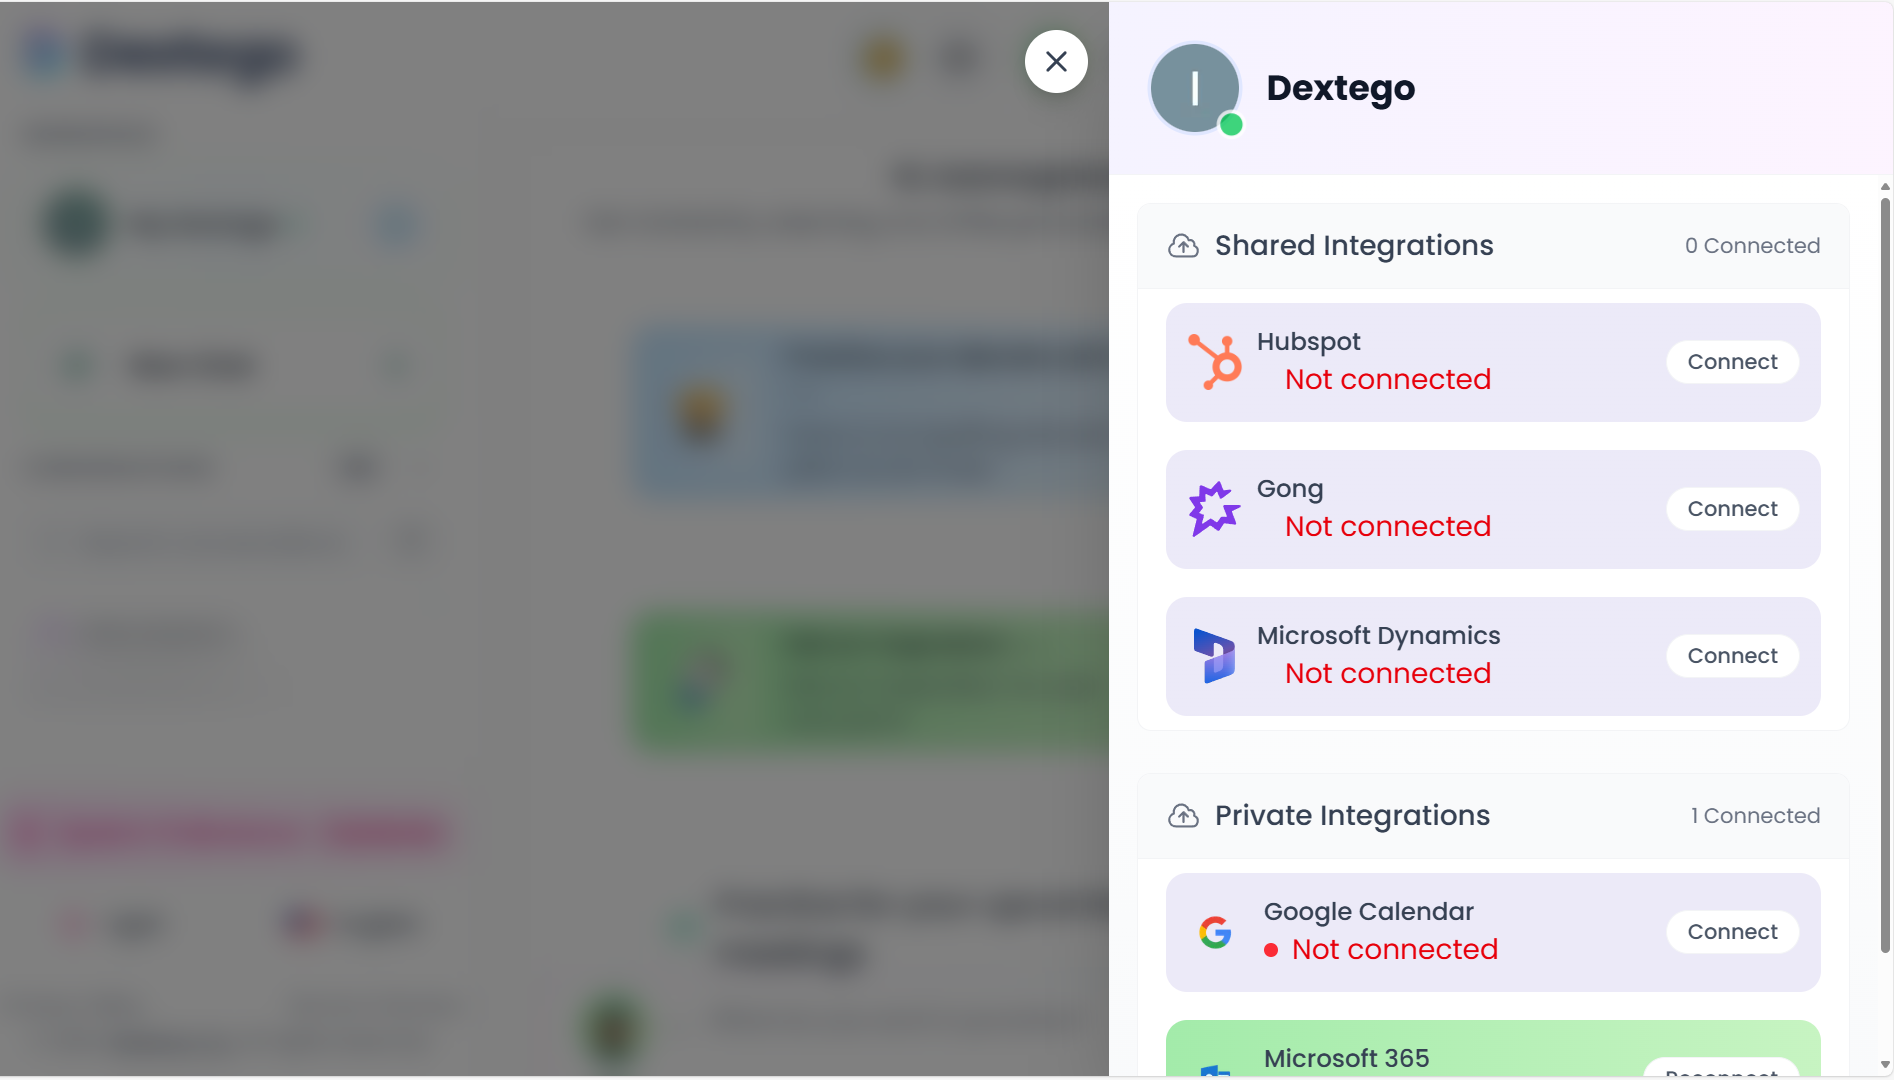
Task: Click the '1 Connected' private count label
Action: [1755, 816]
